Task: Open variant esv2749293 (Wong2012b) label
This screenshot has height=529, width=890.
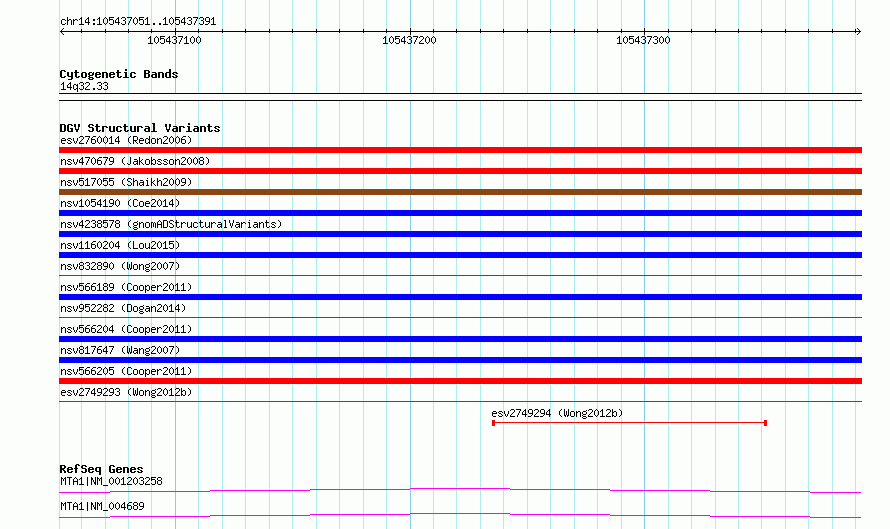Action: tap(126, 392)
